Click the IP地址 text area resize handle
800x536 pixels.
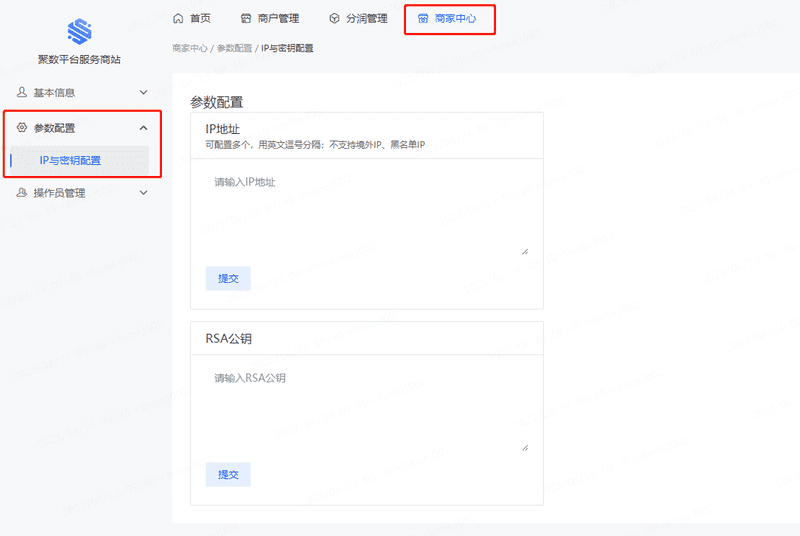(x=525, y=251)
